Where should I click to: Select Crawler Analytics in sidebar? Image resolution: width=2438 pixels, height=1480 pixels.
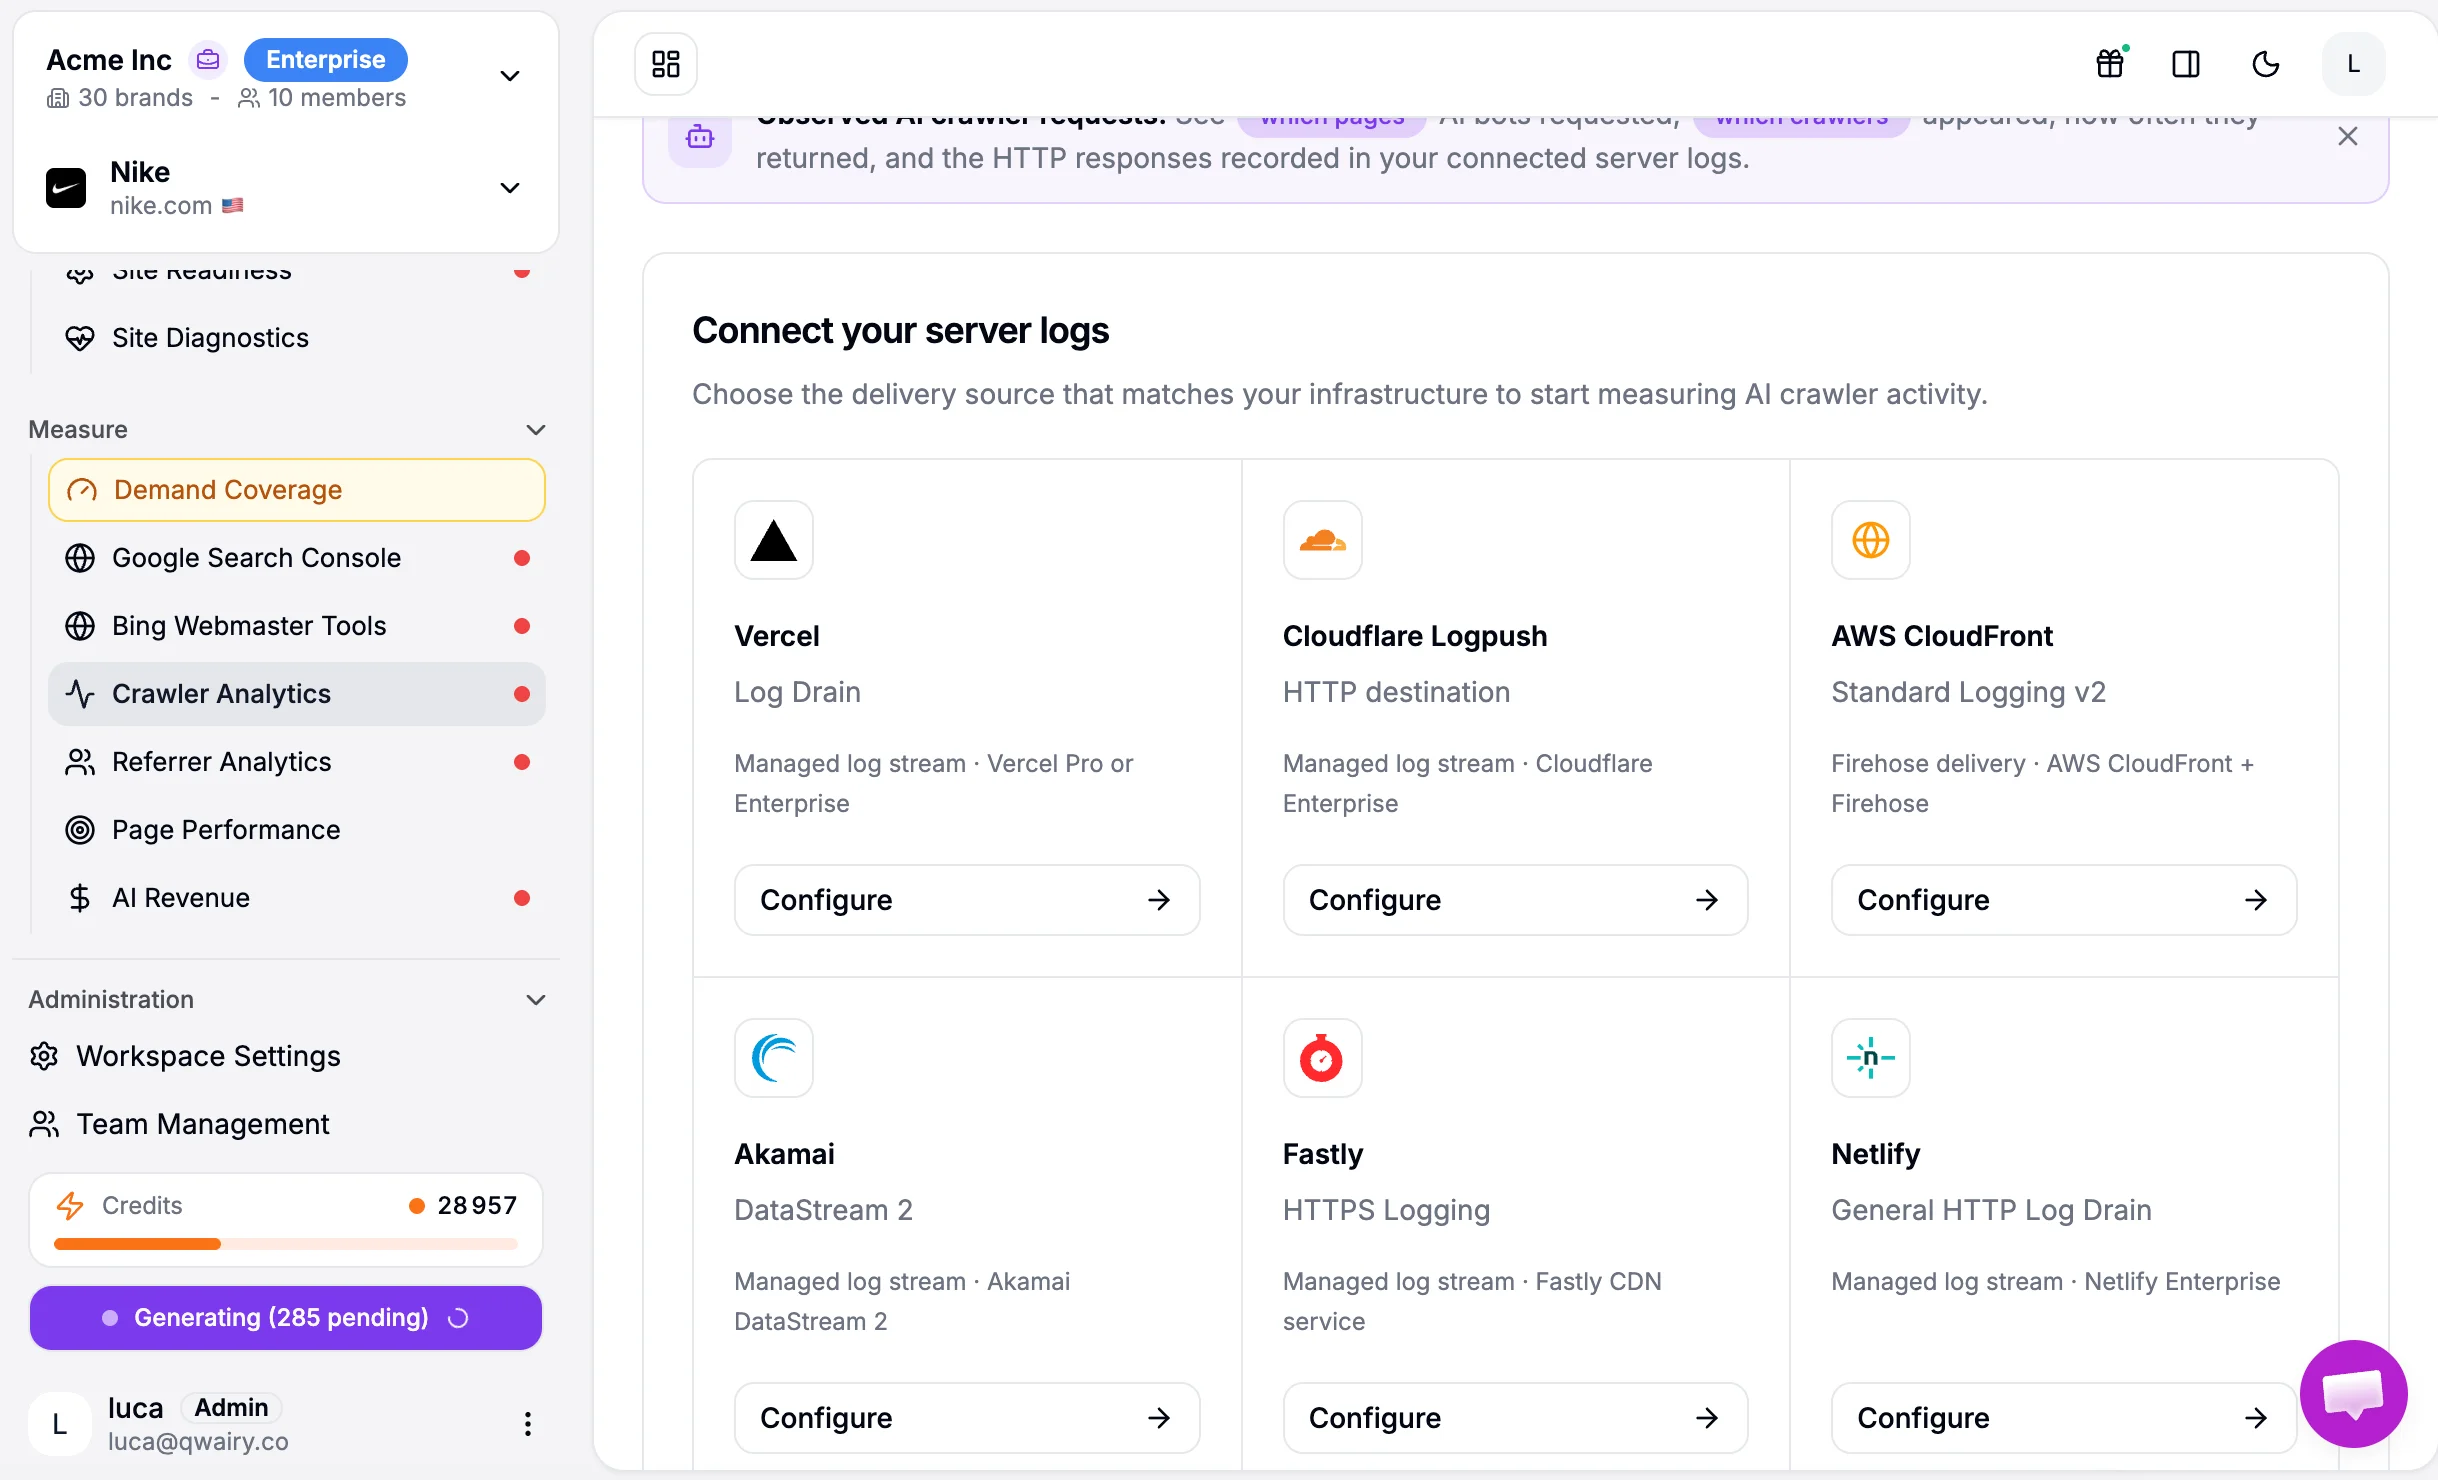[297, 694]
